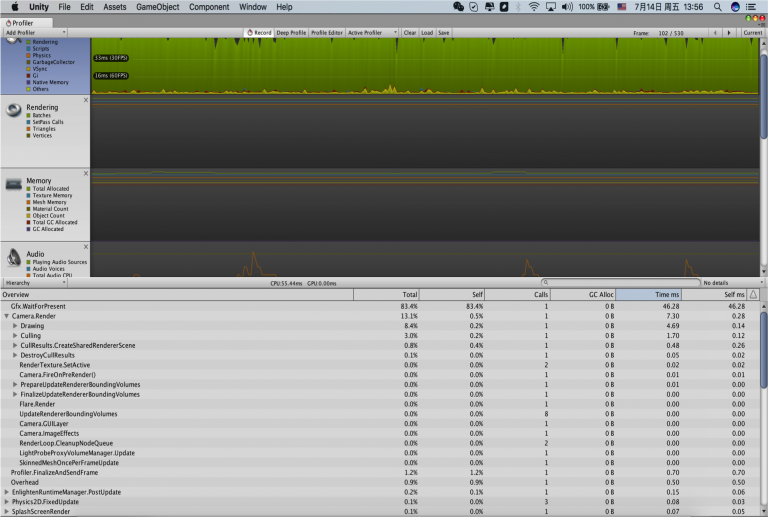Click the Clear button
The height and width of the screenshot is (517, 768).
(409, 33)
